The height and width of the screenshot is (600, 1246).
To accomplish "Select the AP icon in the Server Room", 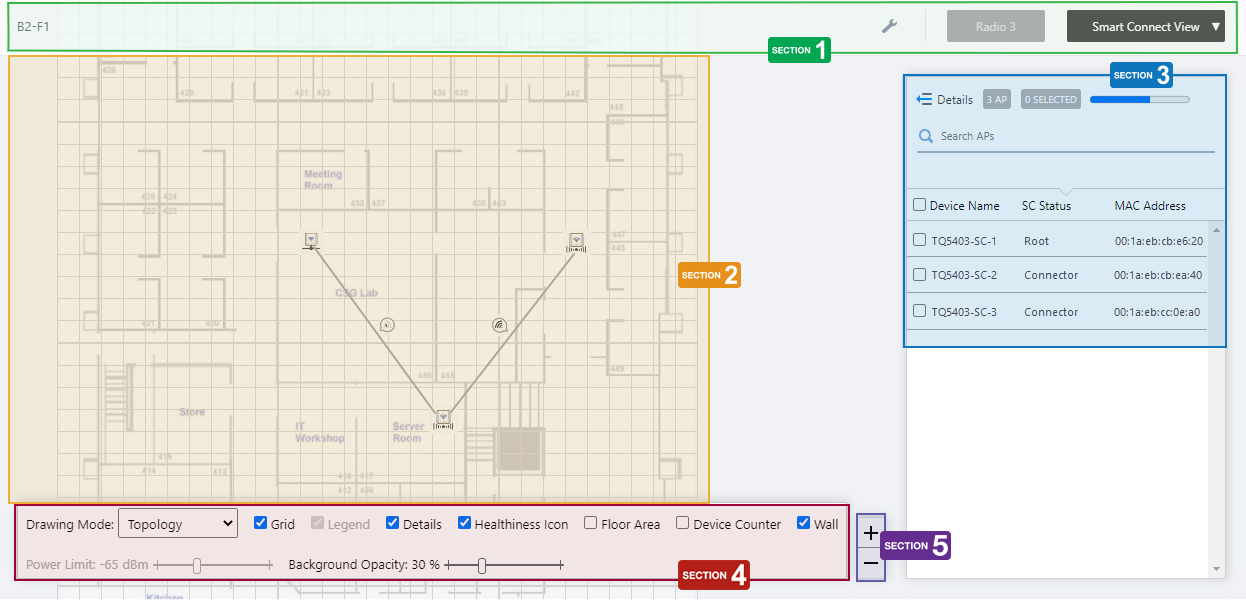I will pyautogui.click(x=443, y=418).
